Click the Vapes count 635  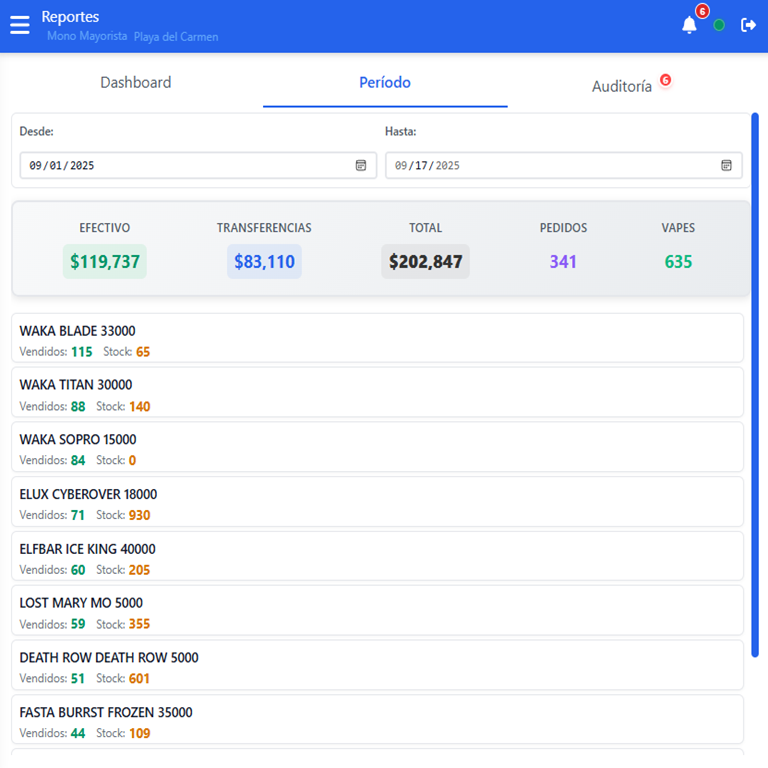click(678, 262)
